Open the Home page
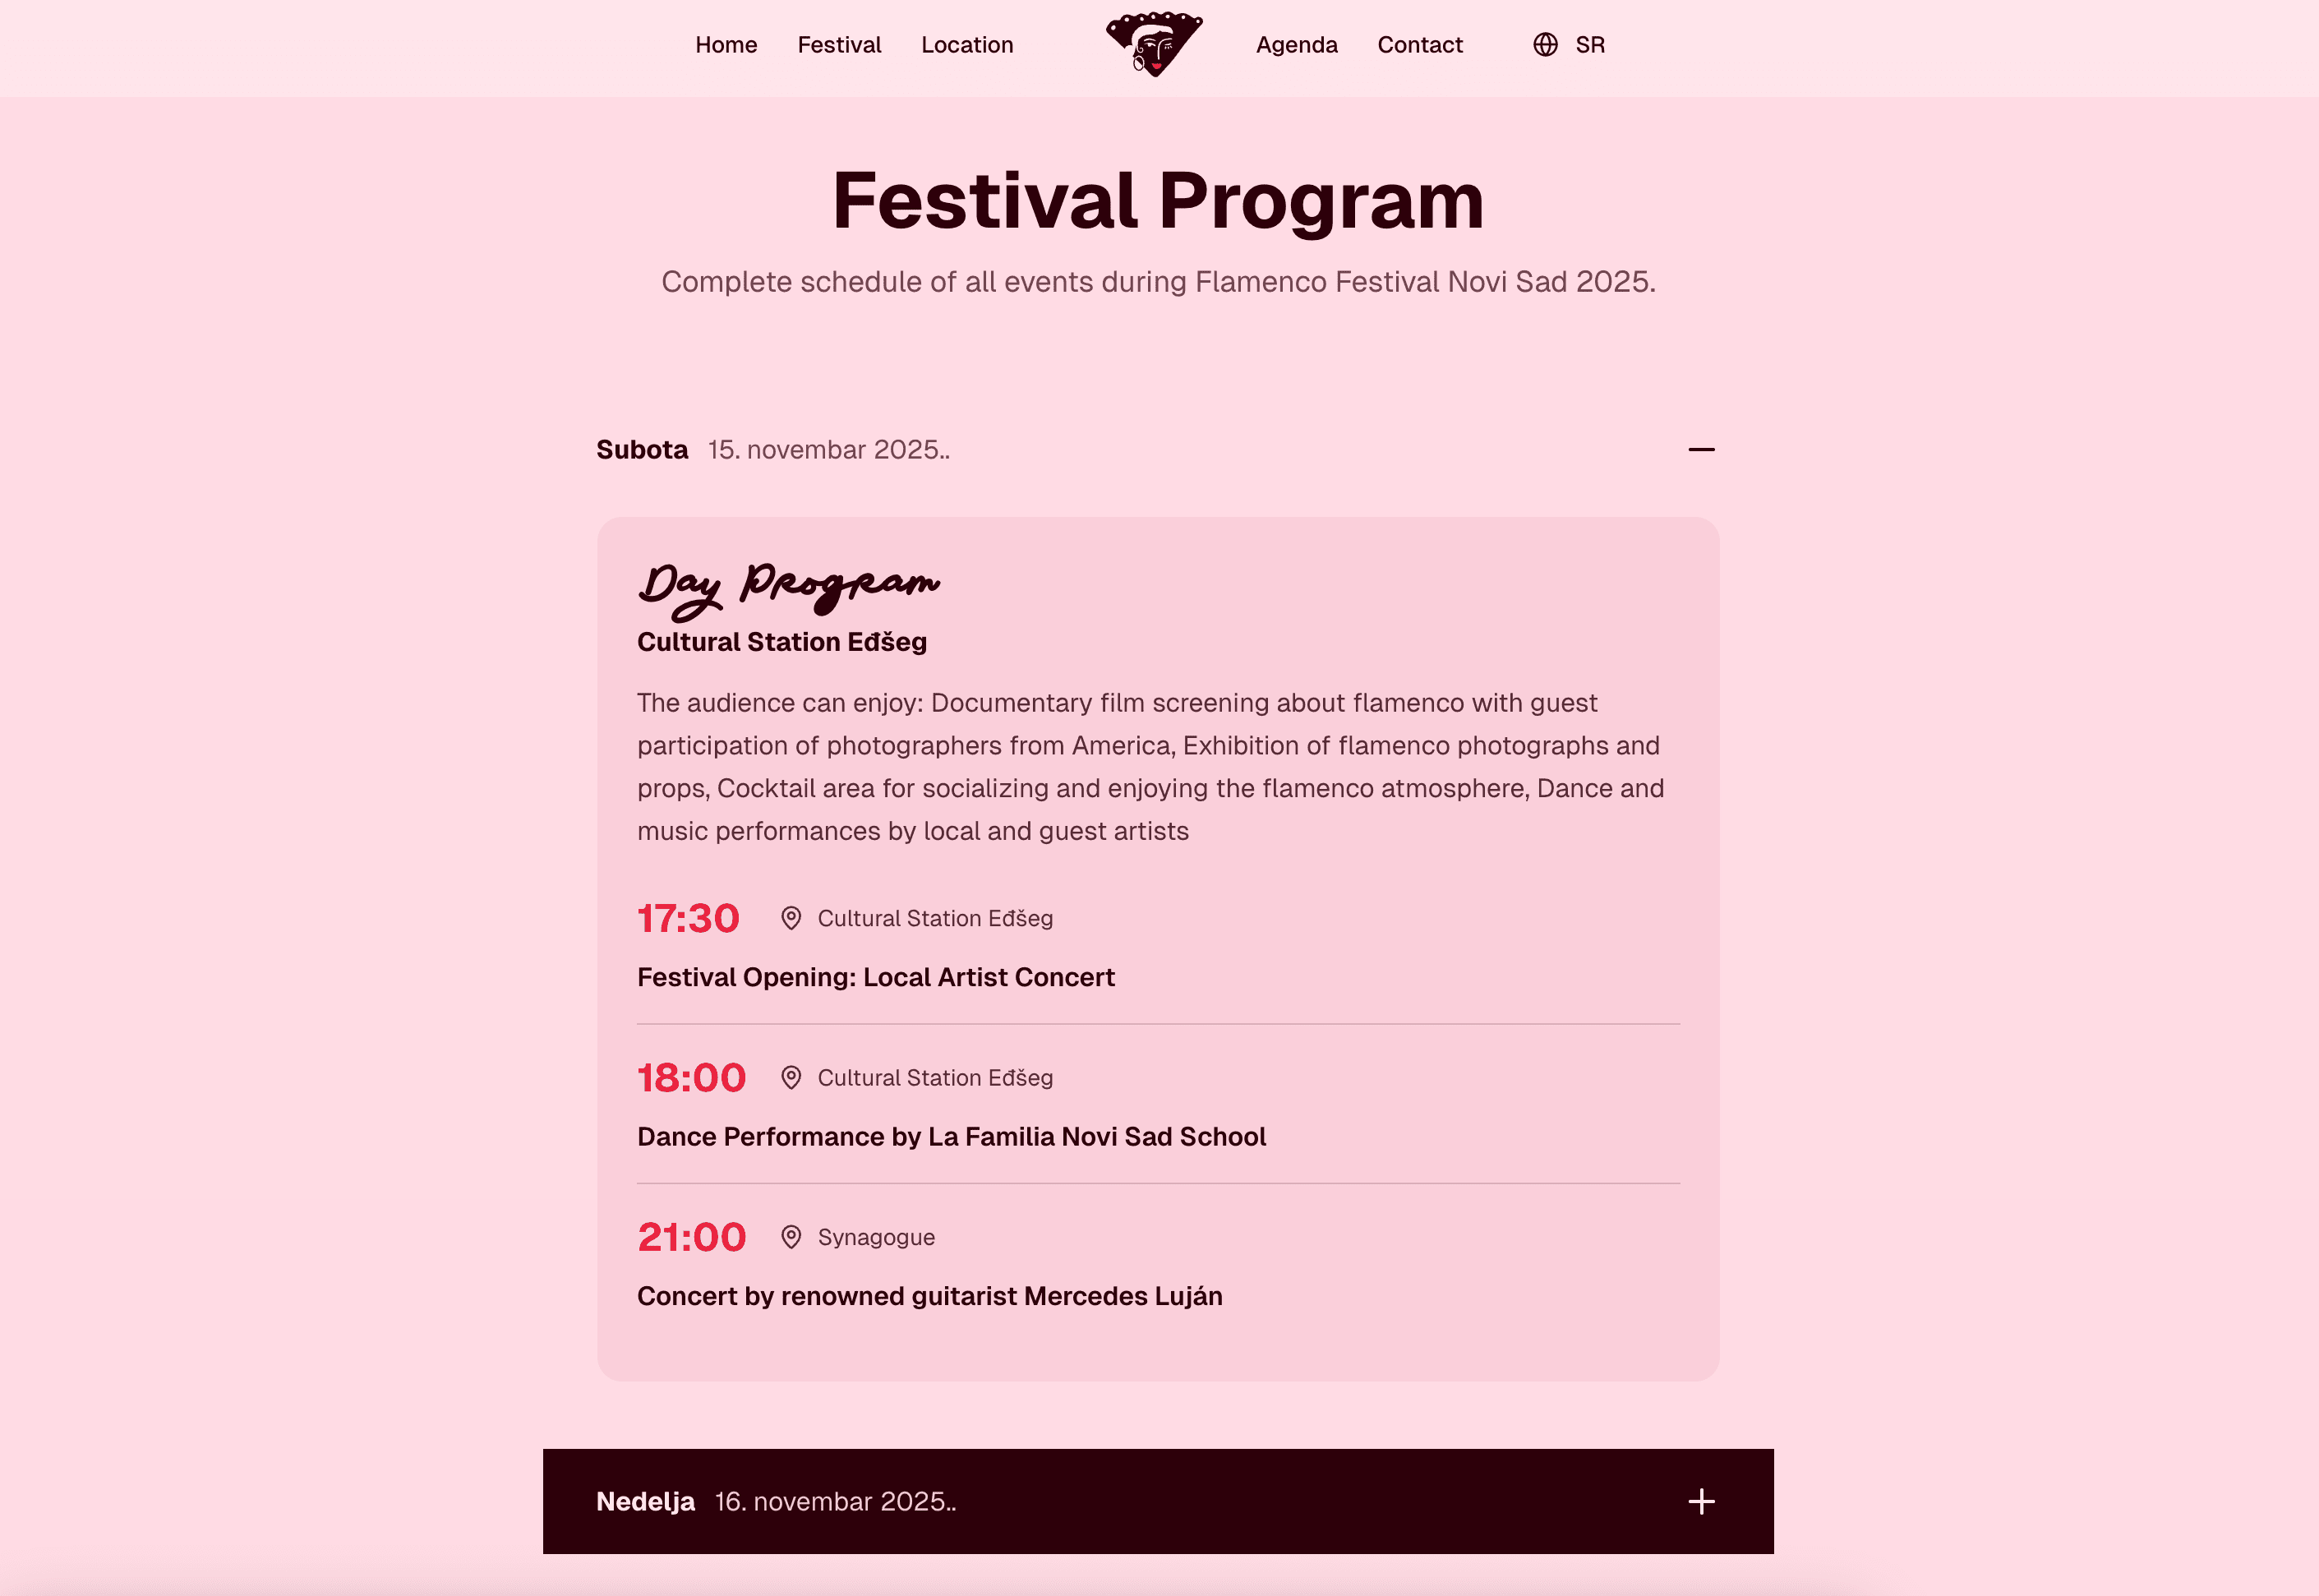 coord(726,45)
